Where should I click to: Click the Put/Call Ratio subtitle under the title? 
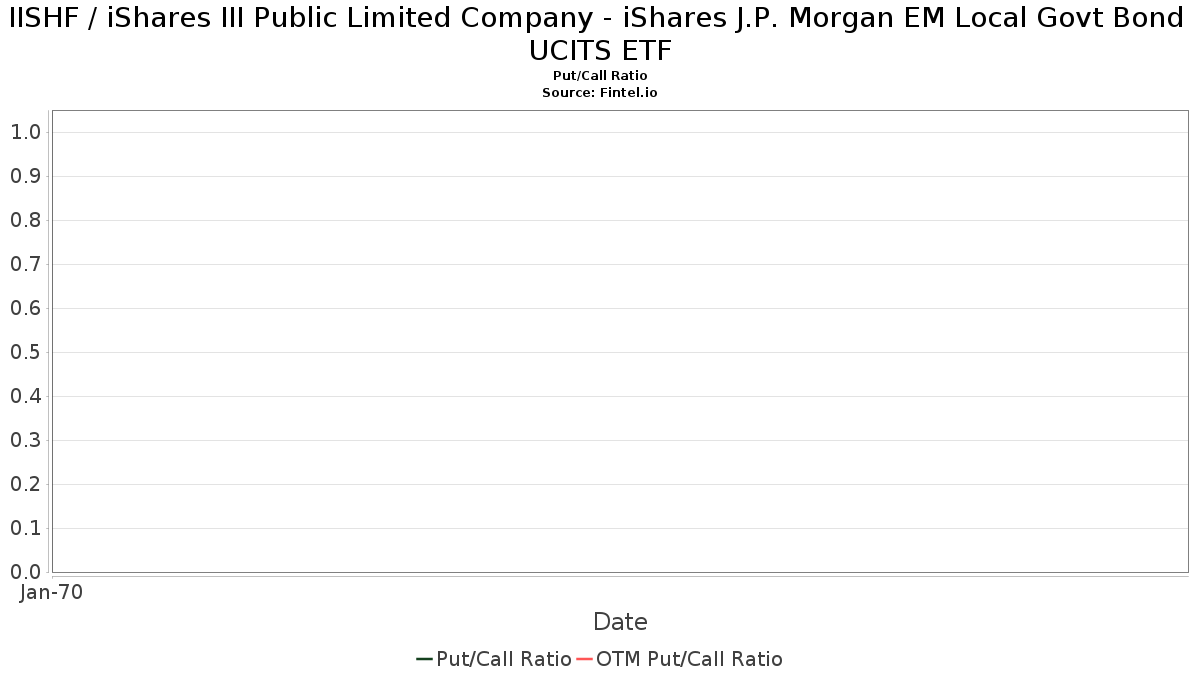pos(600,76)
